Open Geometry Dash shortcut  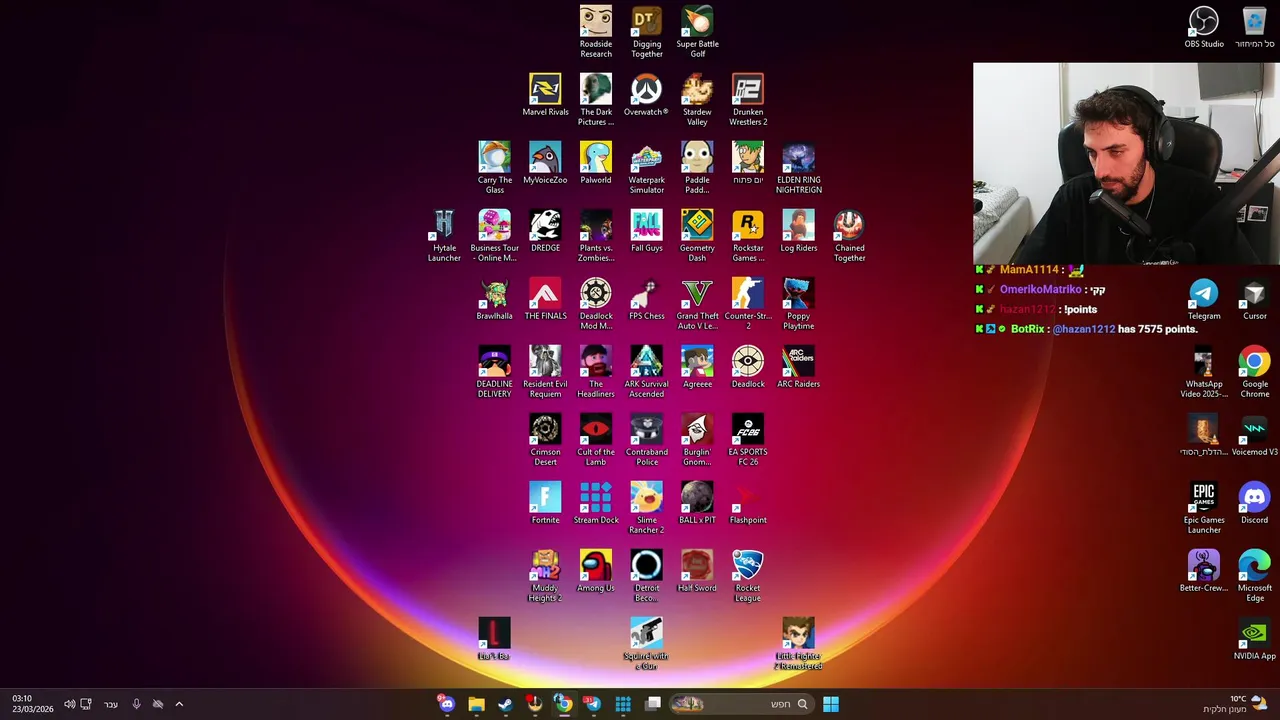click(697, 236)
